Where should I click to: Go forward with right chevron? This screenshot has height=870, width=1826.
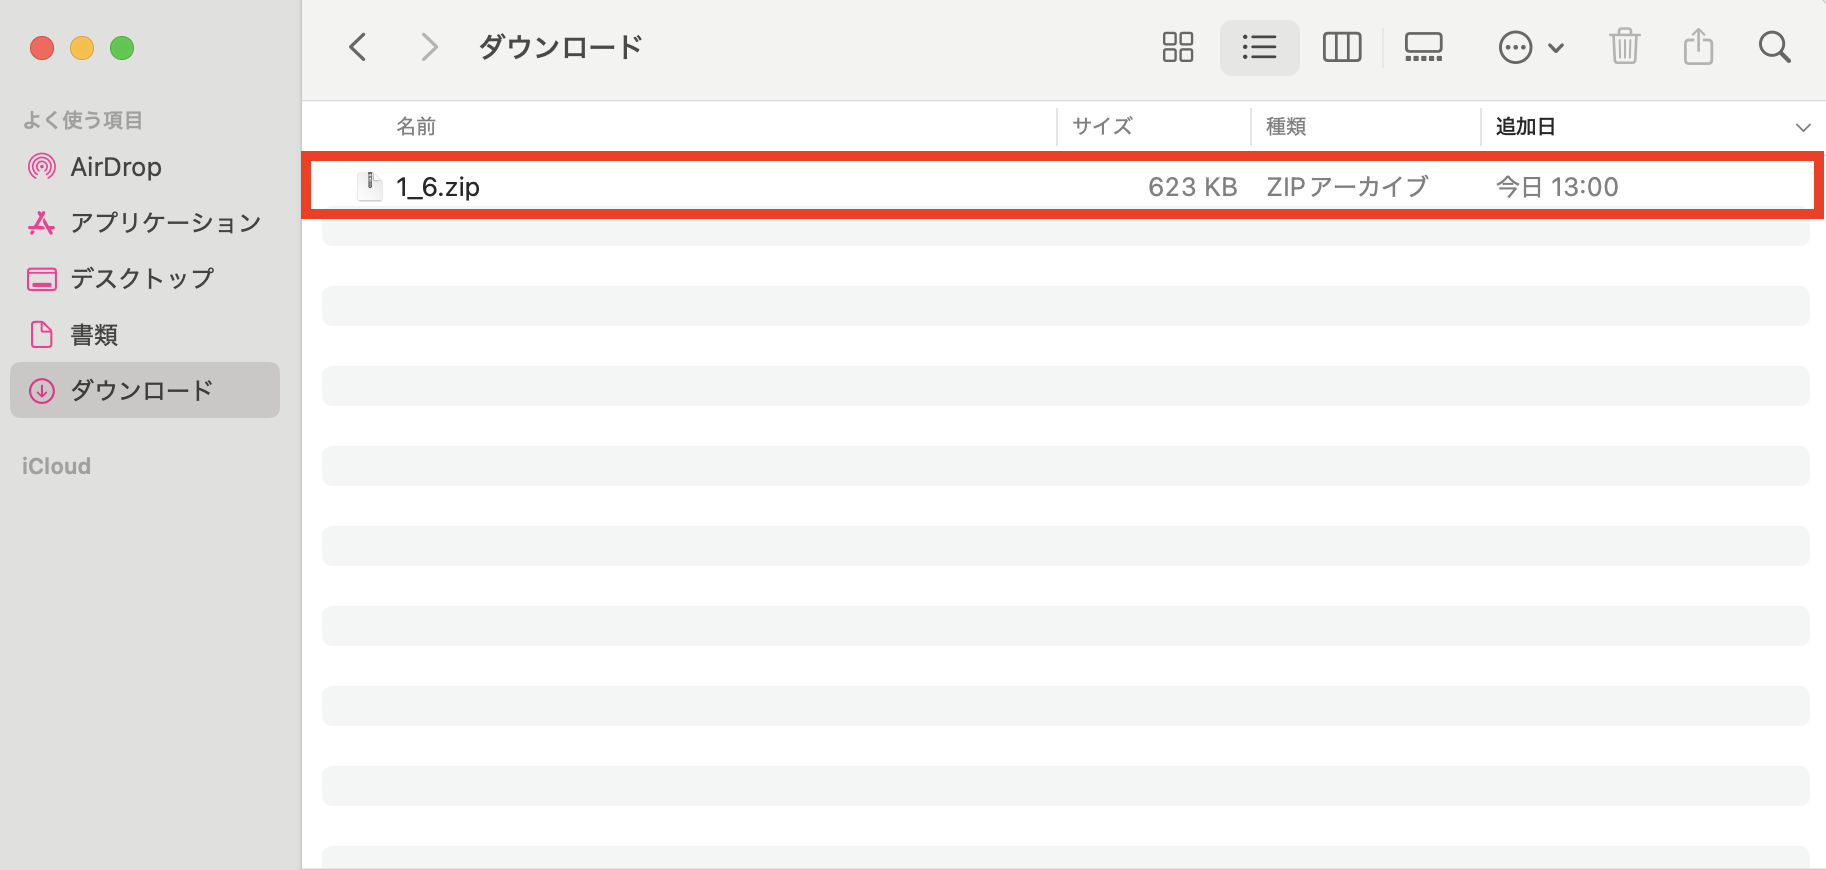coord(429,47)
